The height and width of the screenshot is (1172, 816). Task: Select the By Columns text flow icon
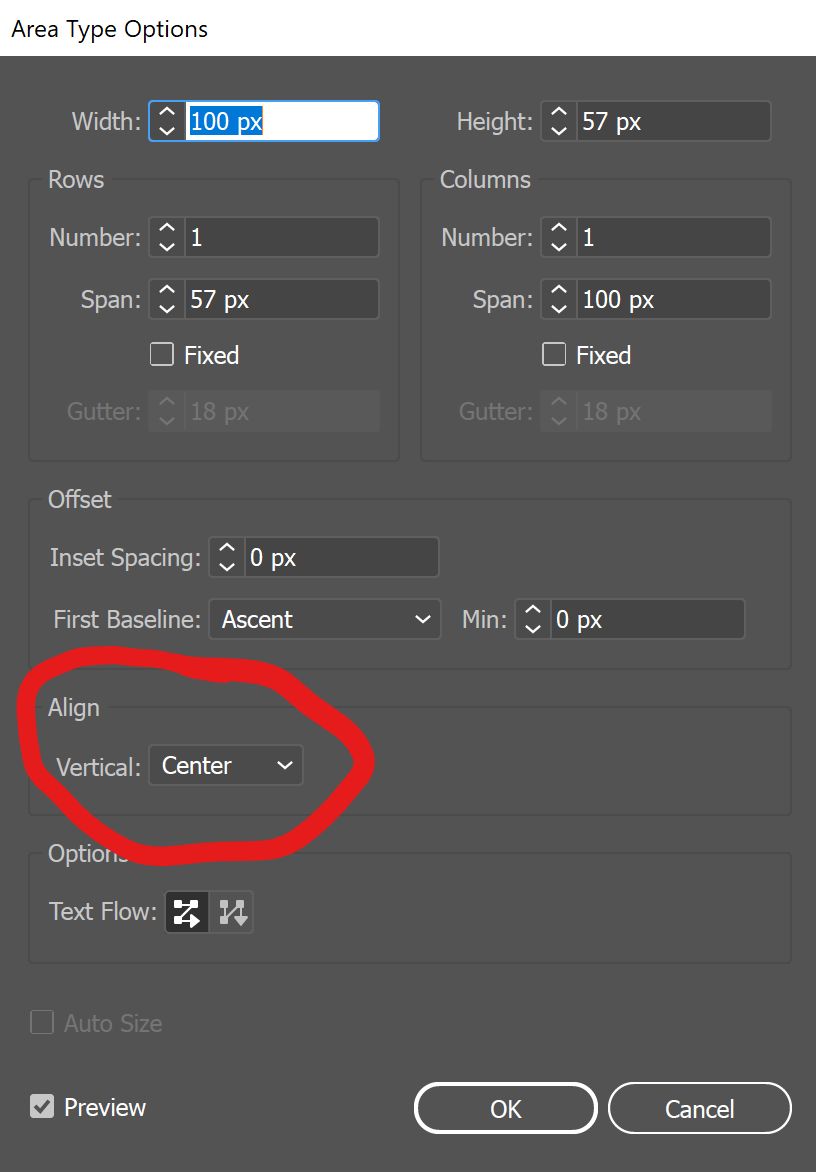(233, 911)
